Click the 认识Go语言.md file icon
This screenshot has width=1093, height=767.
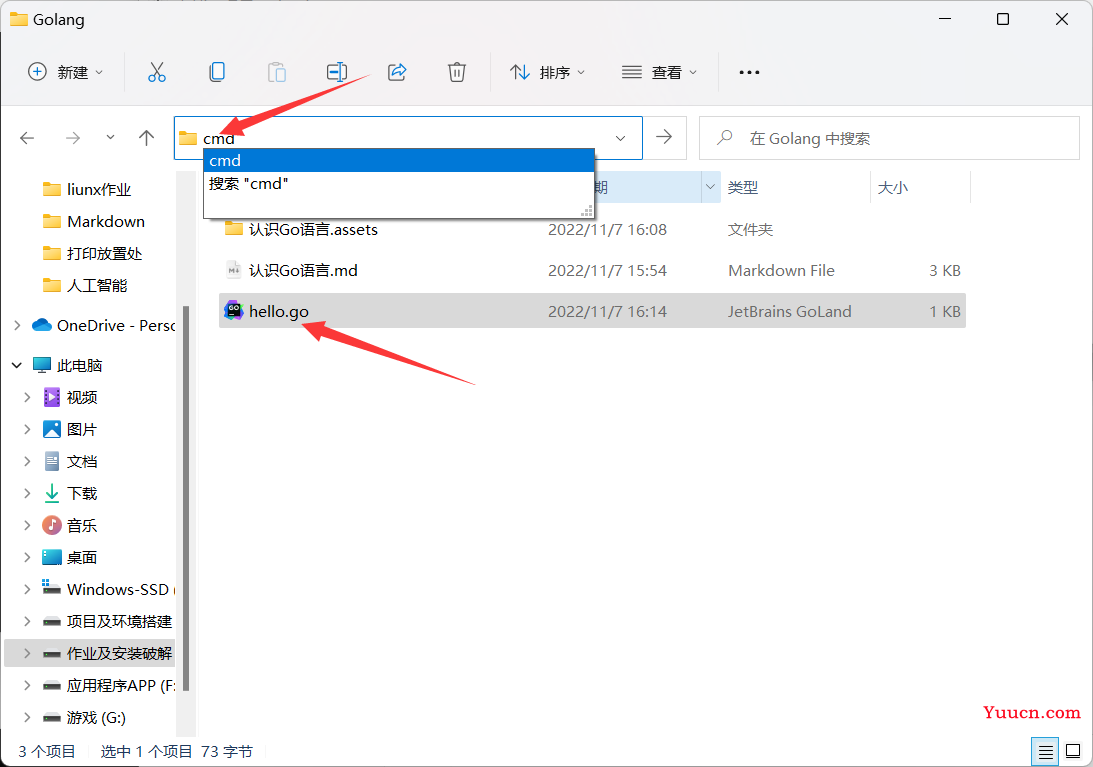coord(234,270)
